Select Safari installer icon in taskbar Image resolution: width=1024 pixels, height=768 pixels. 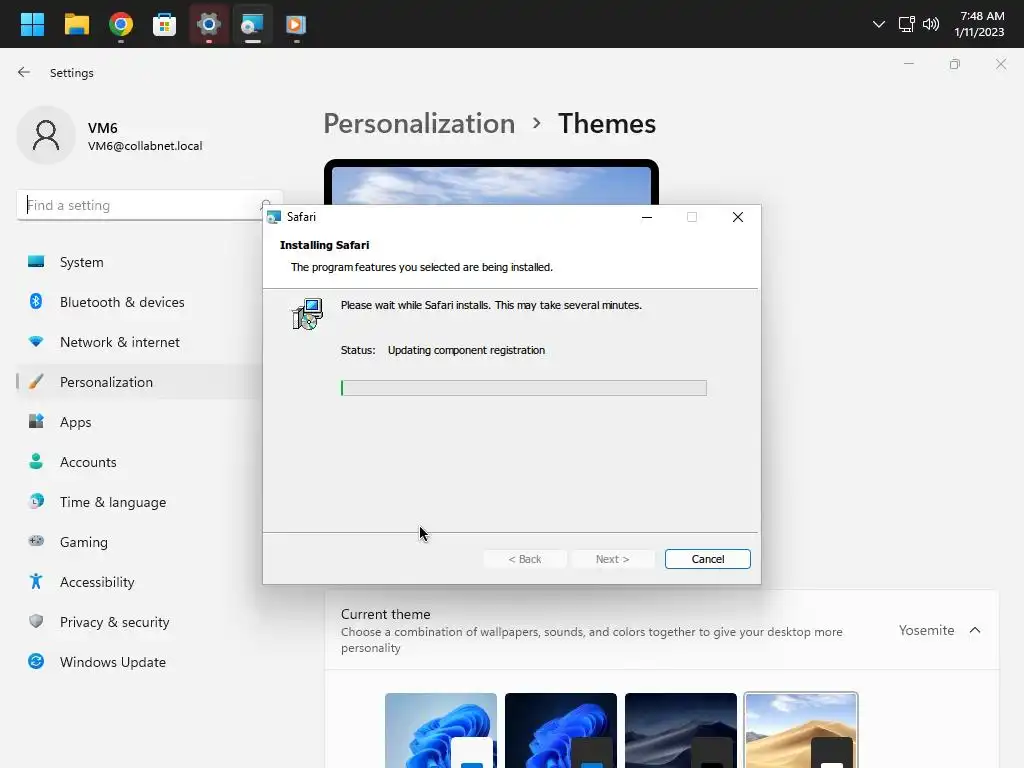click(252, 25)
